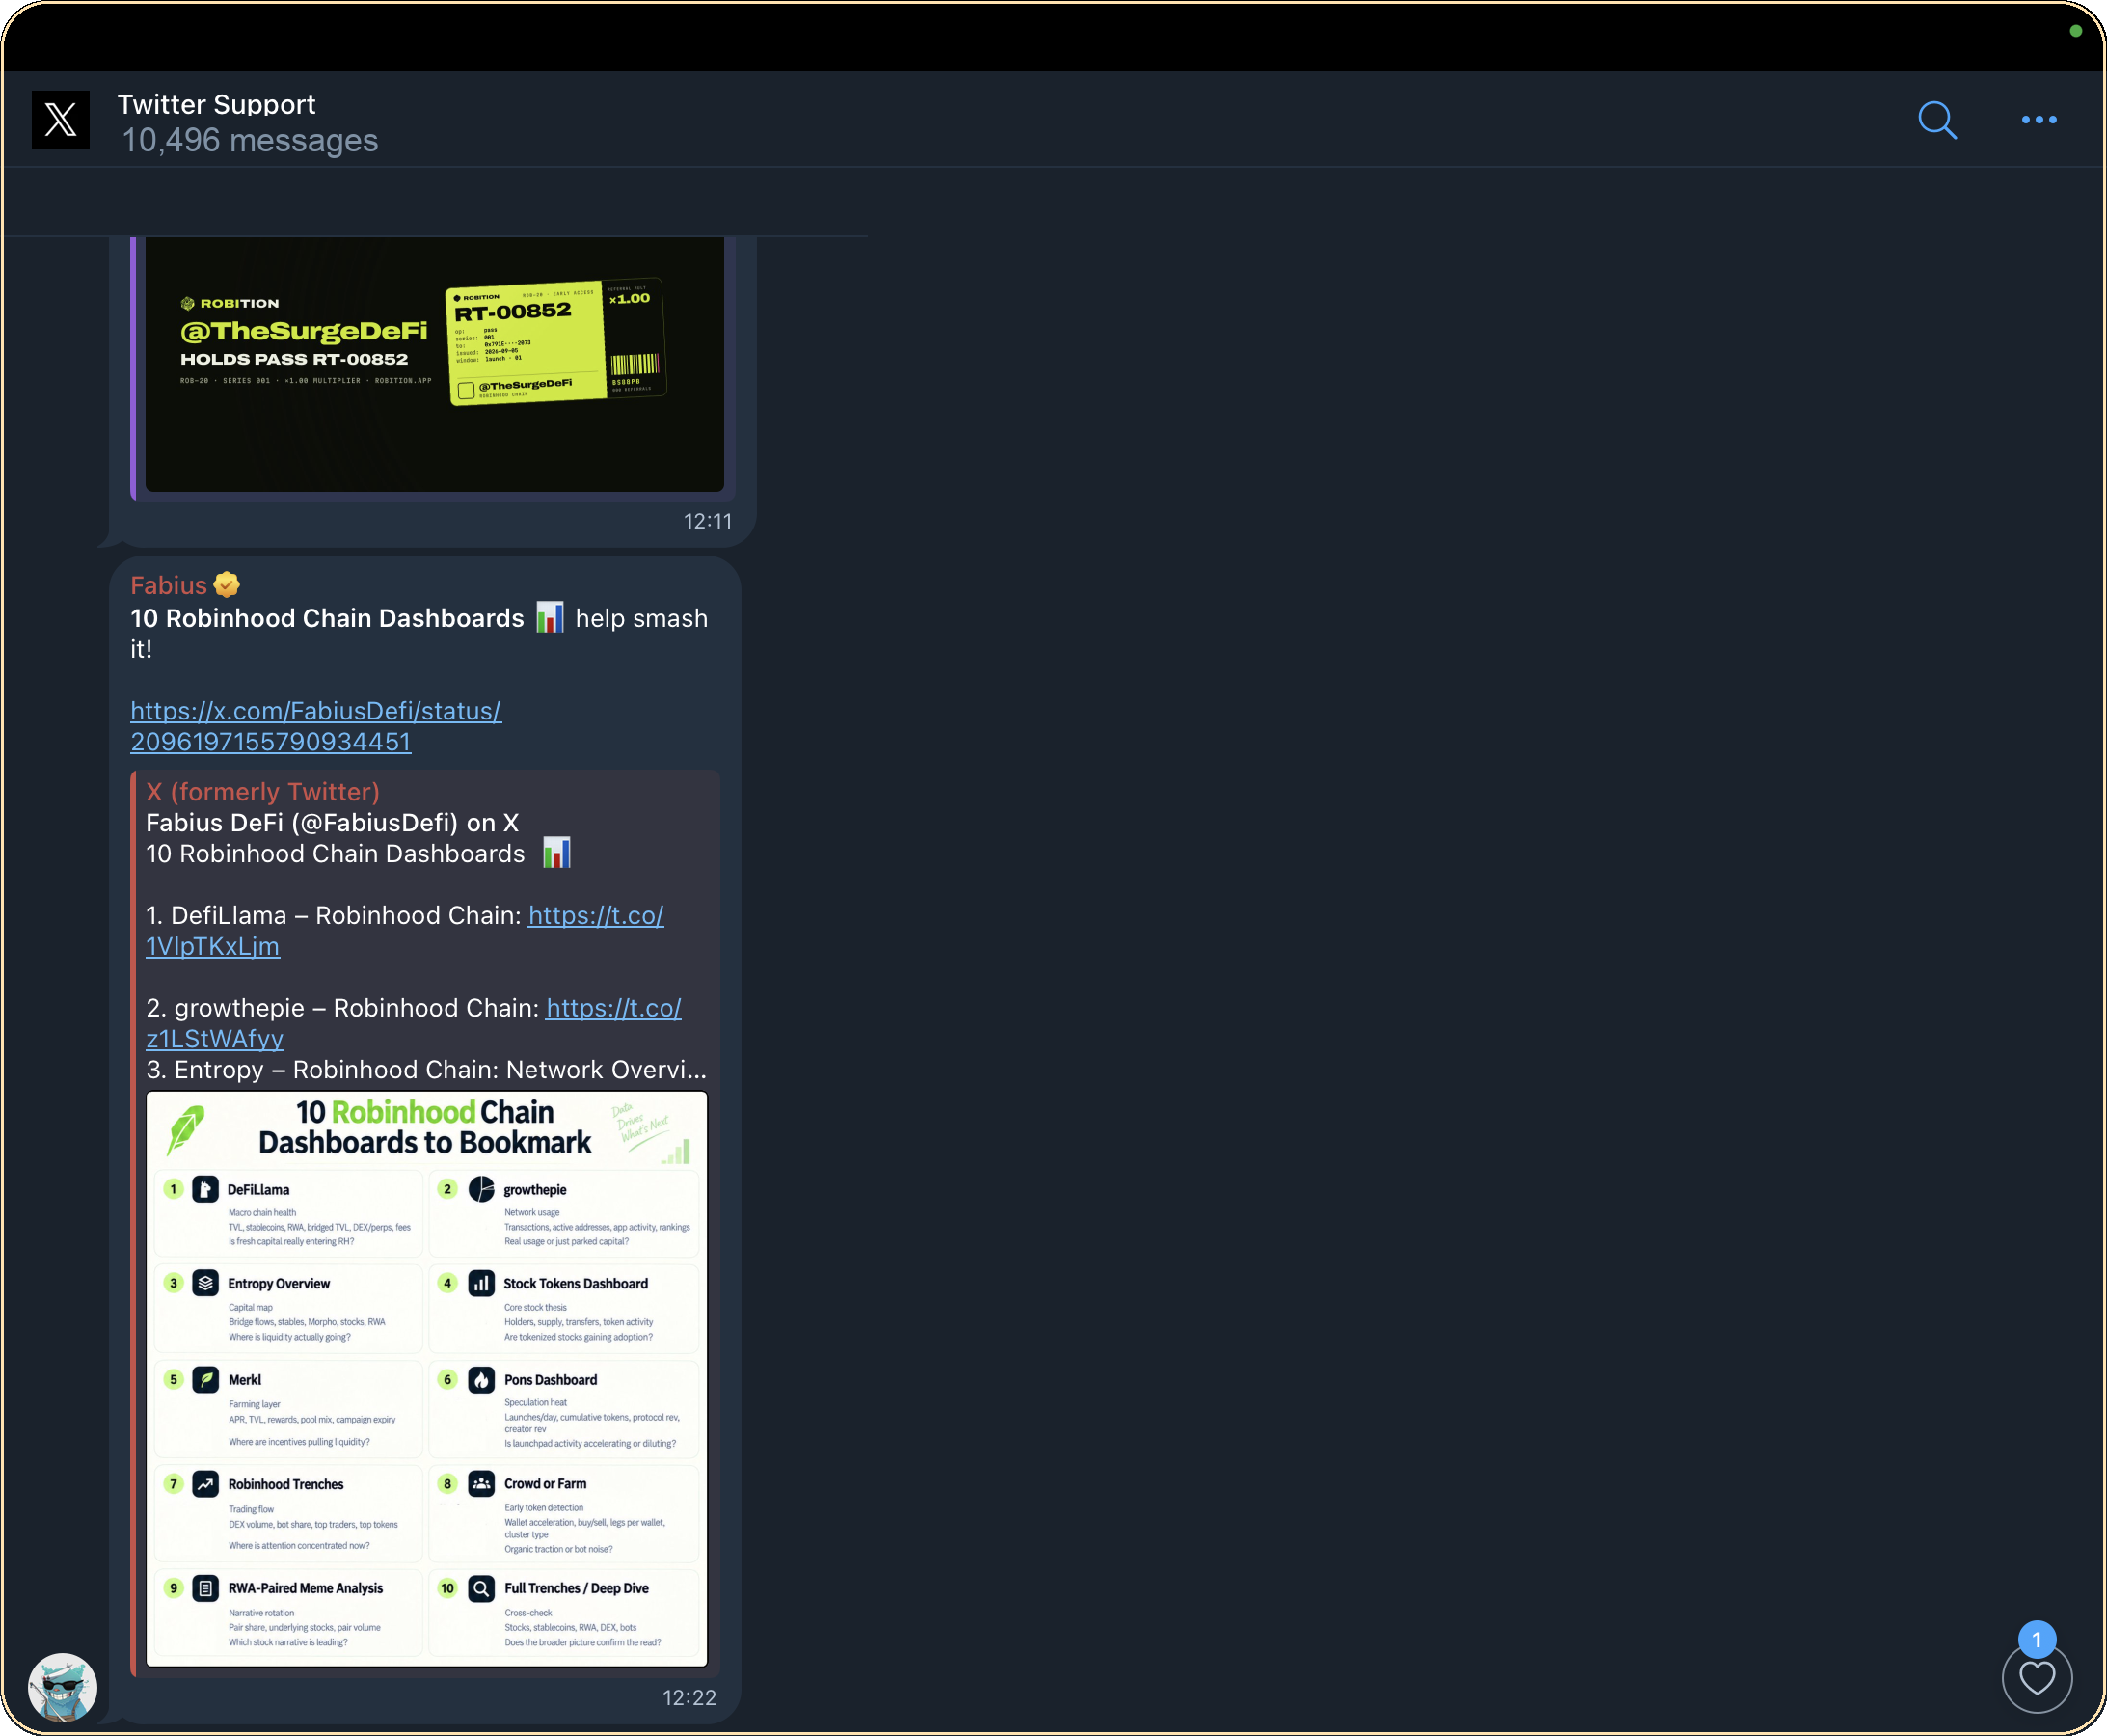Click the Fabius DeFi (@FabiusDefi) on X heading
The width and height of the screenshot is (2107, 1736).
(x=332, y=823)
